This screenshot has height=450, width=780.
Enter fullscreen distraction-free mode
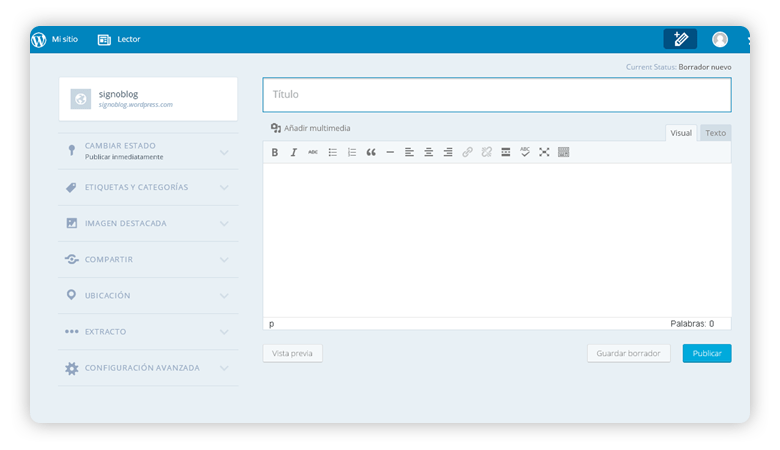[544, 152]
